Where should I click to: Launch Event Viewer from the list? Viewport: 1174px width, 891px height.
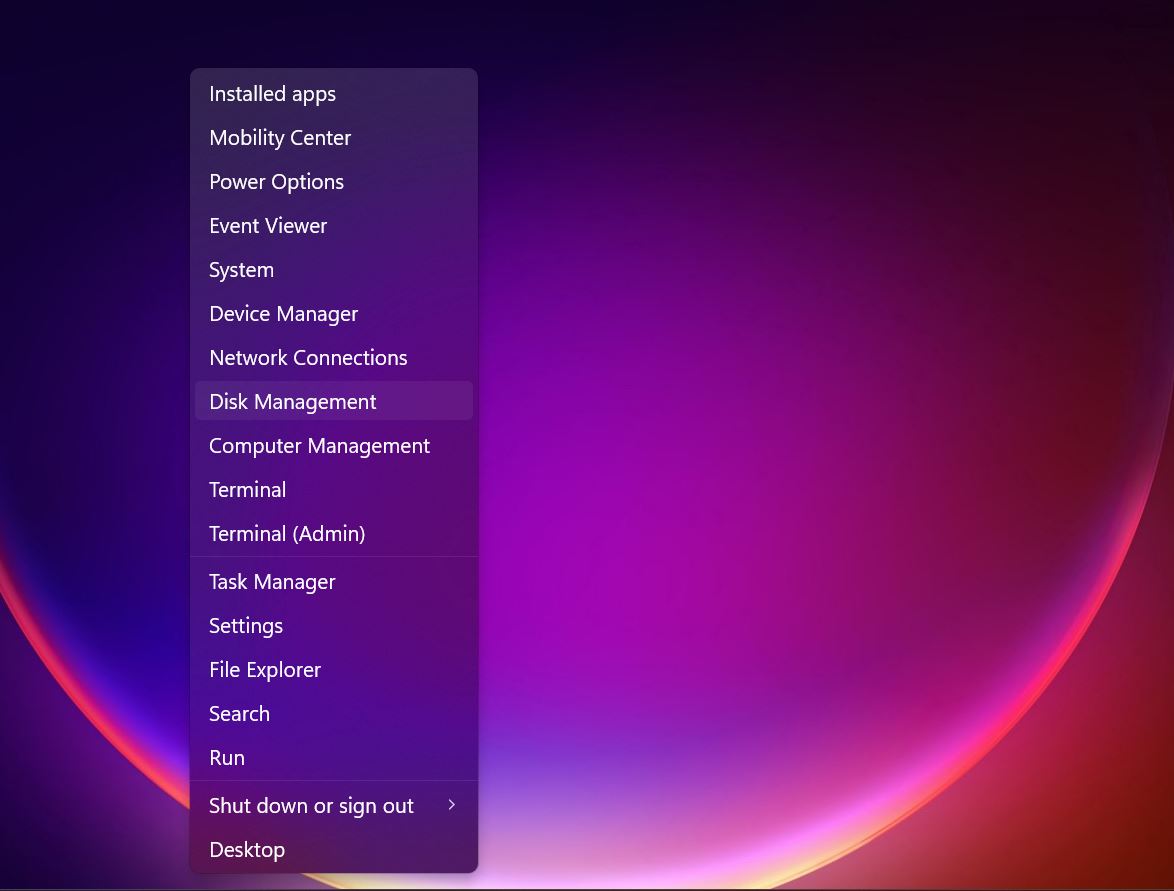333,225
